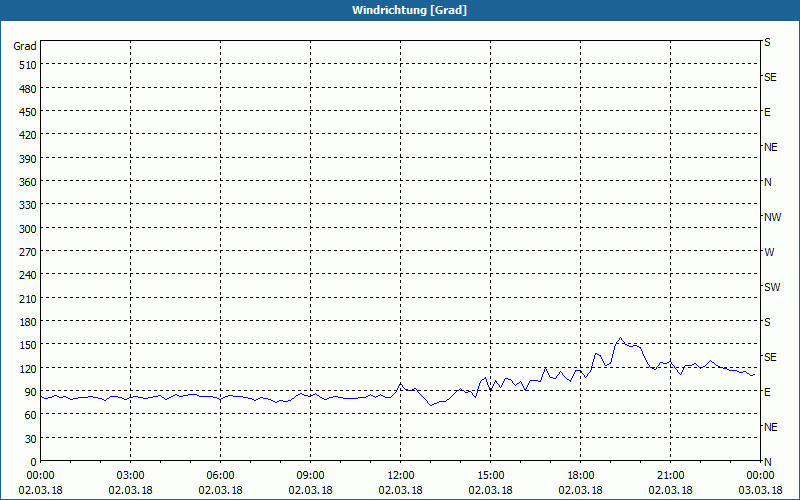This screenshot has width=800, height=500.
Task: Click the 12:00 time axis label
Action: [x=401, y=476]
